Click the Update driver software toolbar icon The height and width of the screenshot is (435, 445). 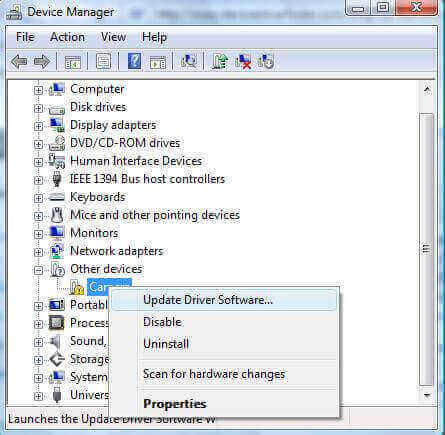click(220, 61)
